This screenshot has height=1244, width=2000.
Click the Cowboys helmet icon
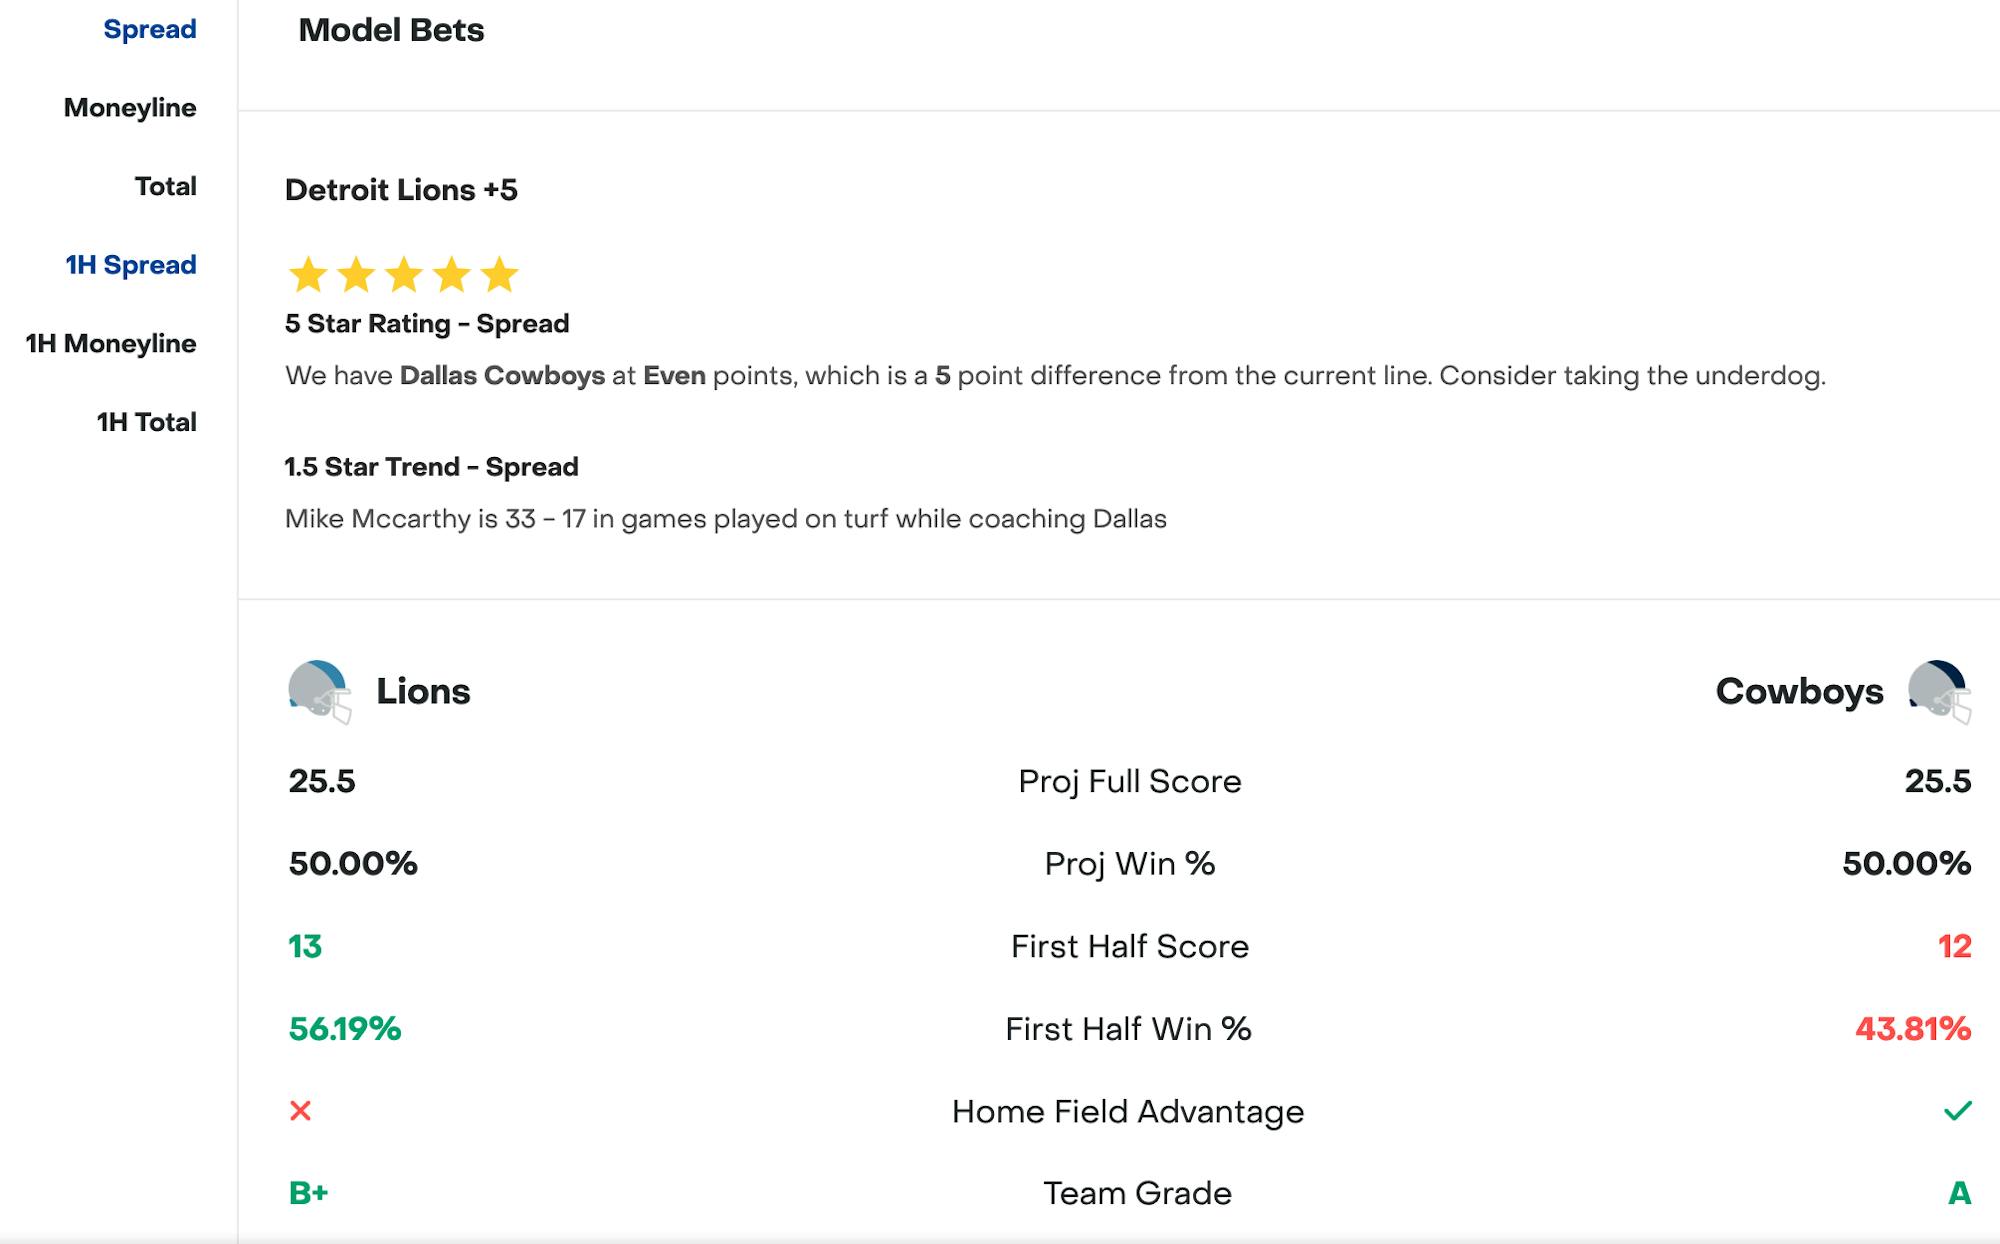[x=1938, y=691]
